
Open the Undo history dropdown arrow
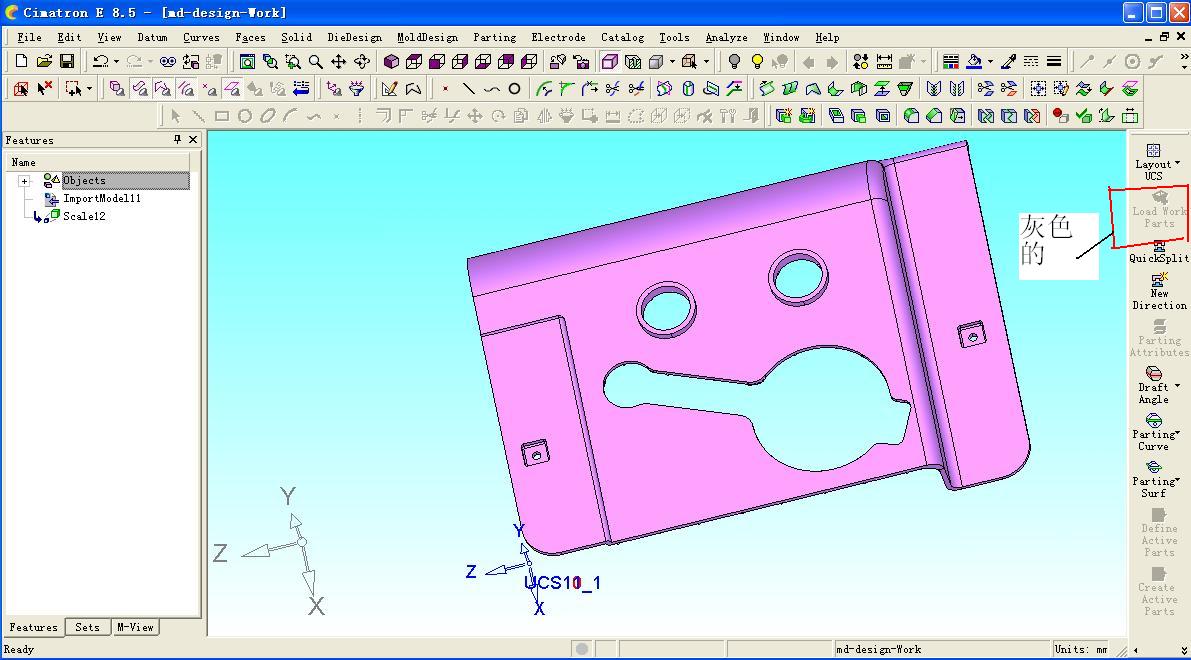115,62
